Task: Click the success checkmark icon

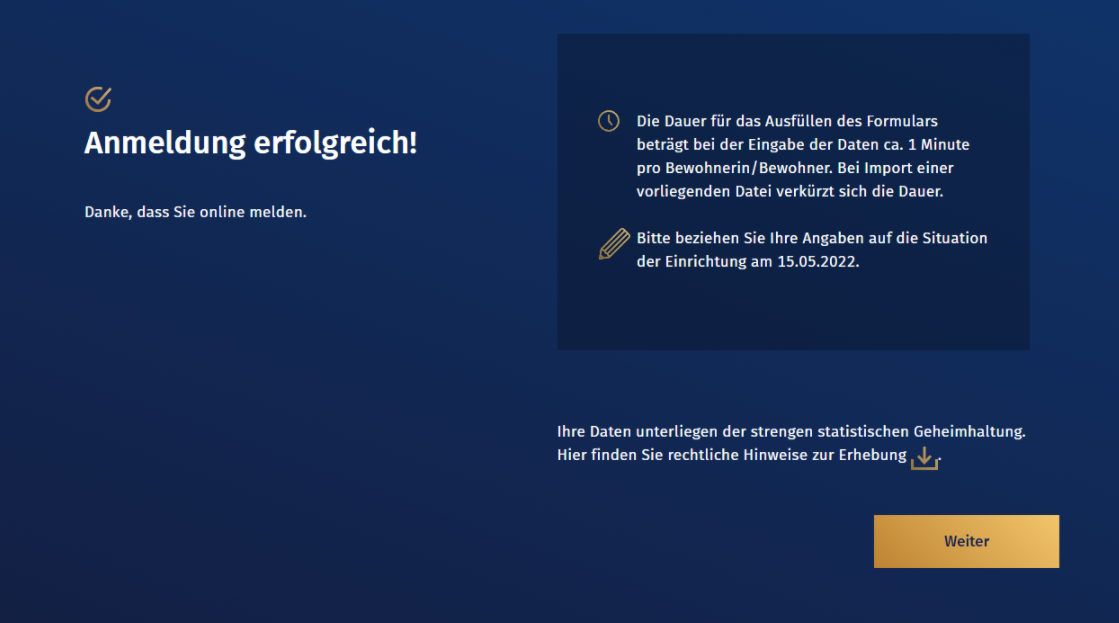Action: 98,99
